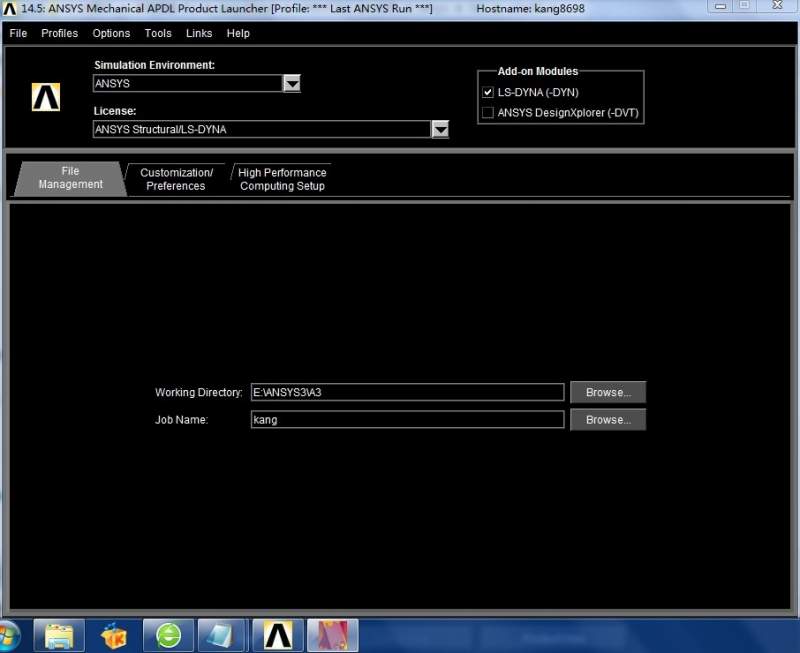Open the blue notepad taskbar icon
Screen dimensions: 800x653
click(222, 636)
